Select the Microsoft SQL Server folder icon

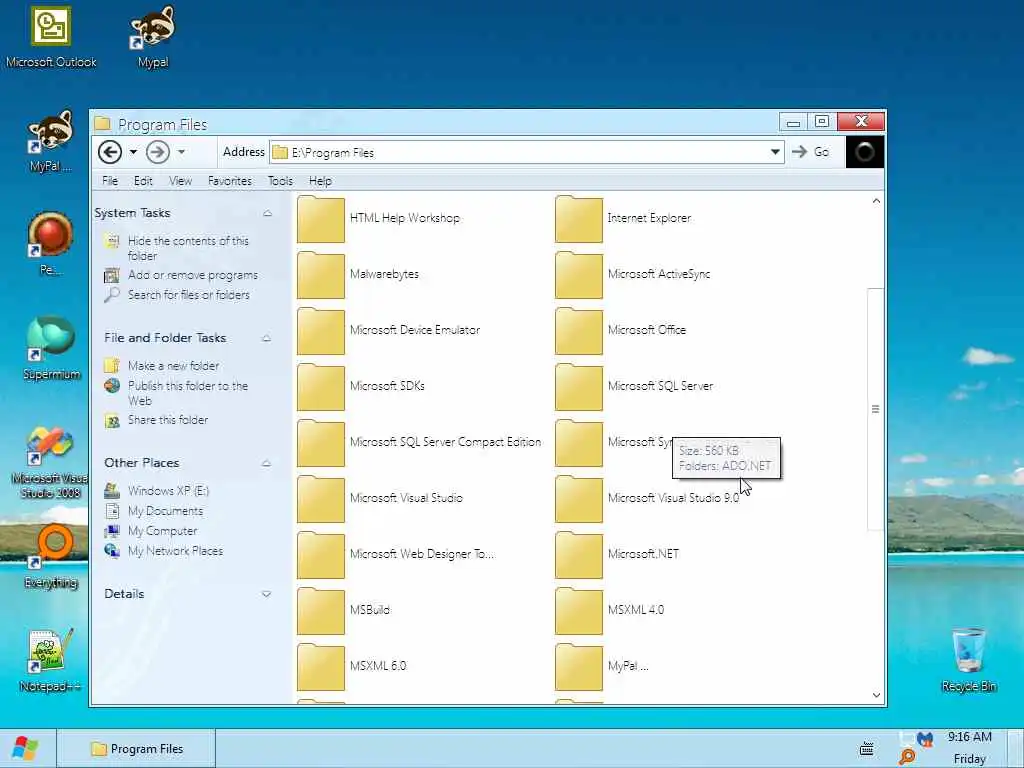[579, 387]
